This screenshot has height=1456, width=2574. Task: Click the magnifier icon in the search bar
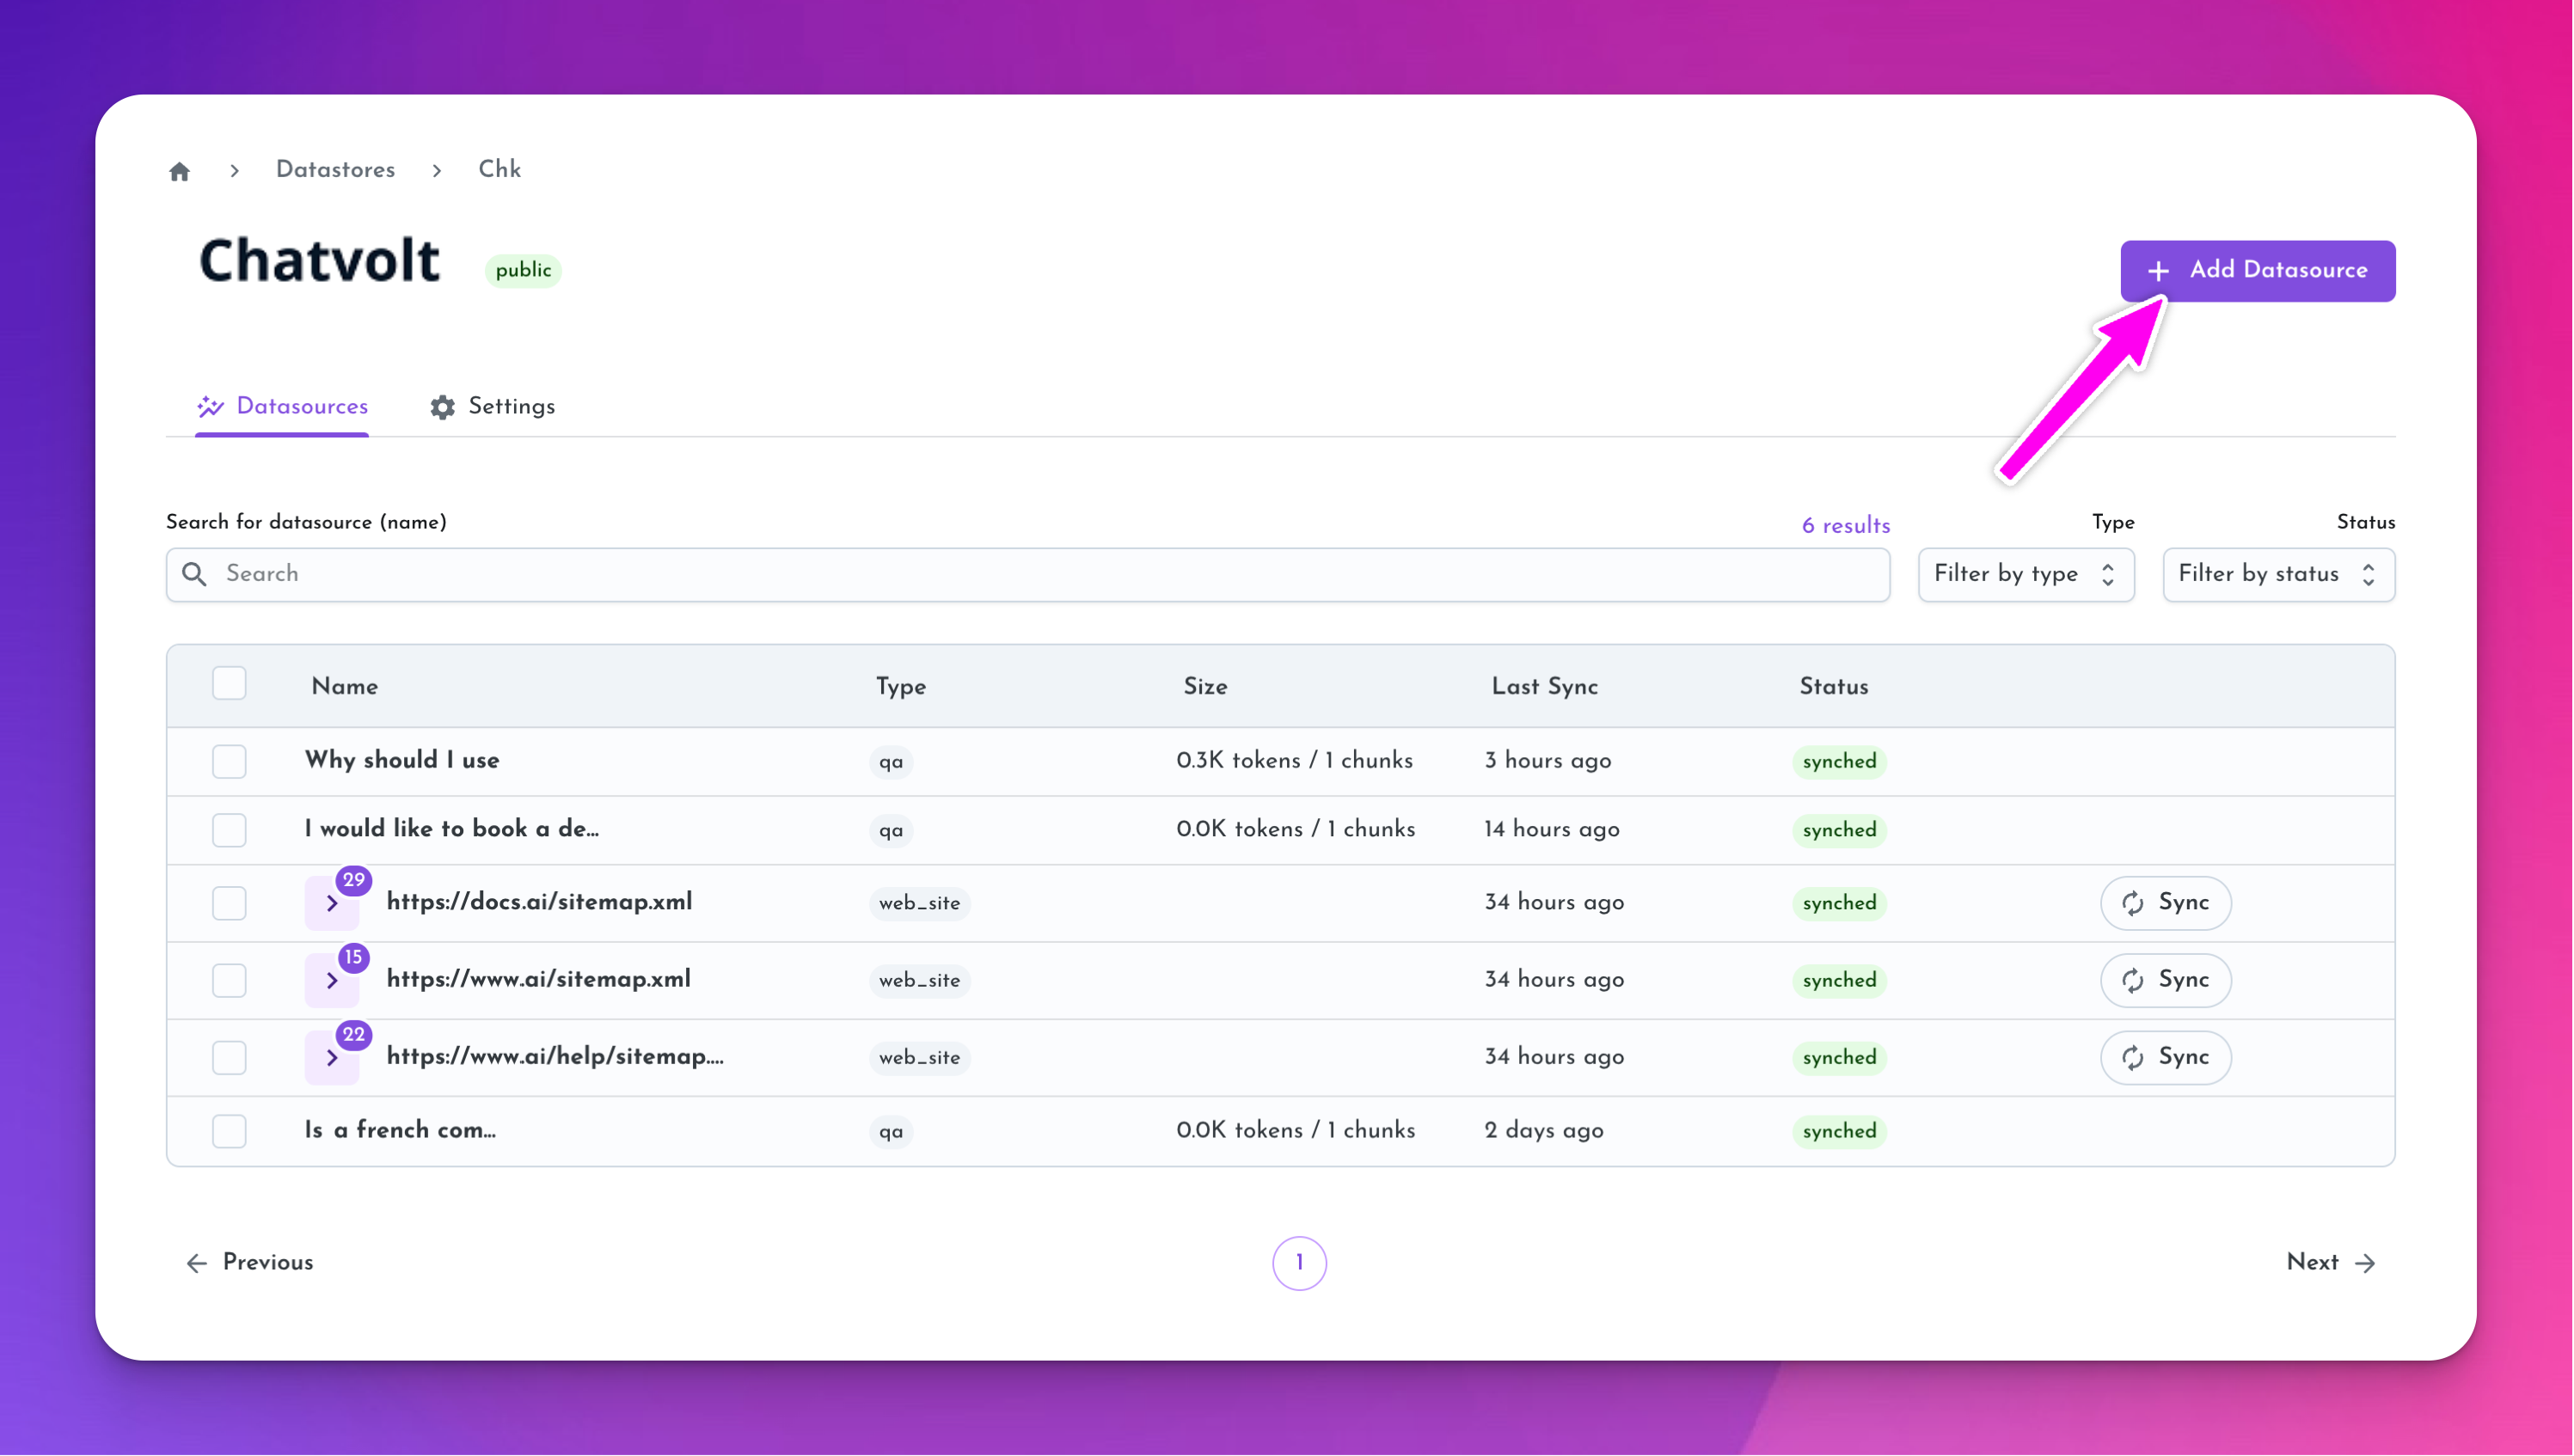(x=196, y=574)
